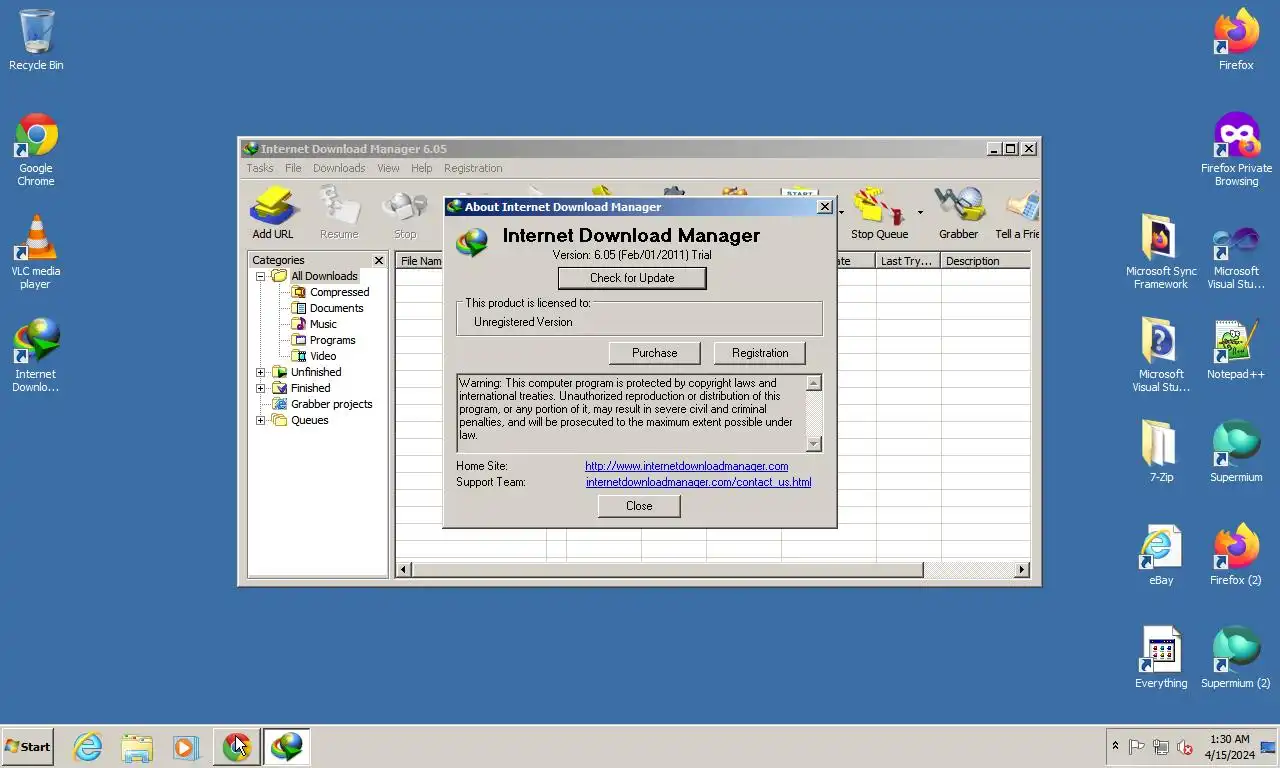Click the Stop Queue toolbar icon
This screenshot has height=768, width=1280.
(879, 214)
